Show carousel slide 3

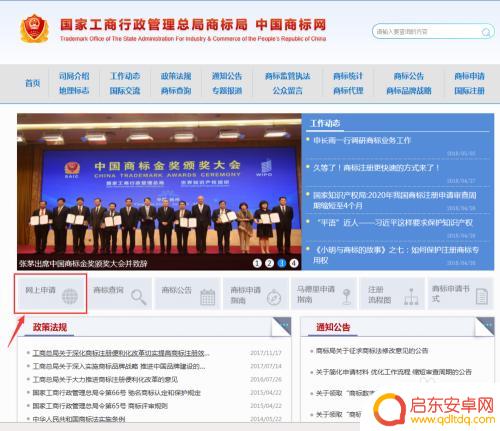(282, 263)
